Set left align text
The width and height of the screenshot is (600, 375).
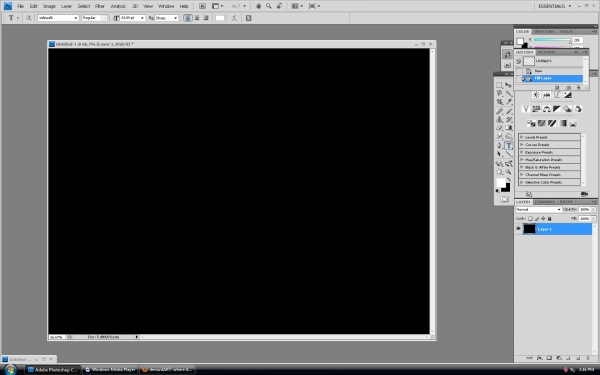pos(188,18)
